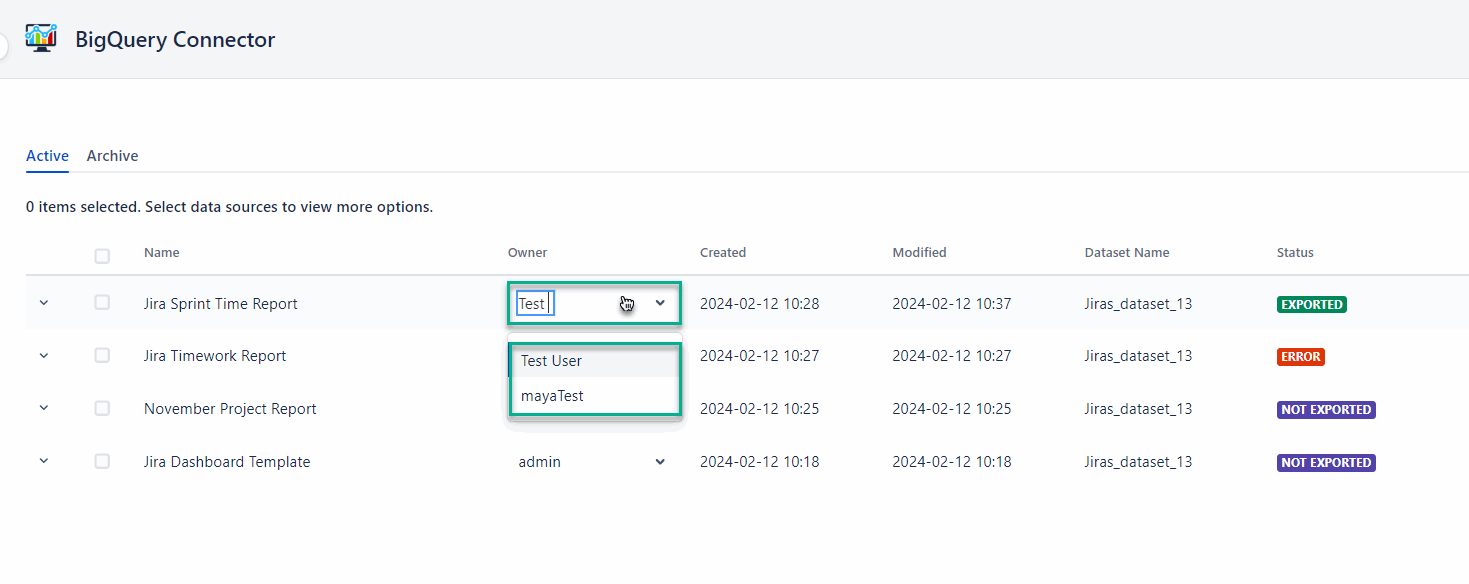The width and height of the screenshot is (1469, 584).
Task: Expand the Jira Sprint Time Report row
Action: (x=43, y=303)
